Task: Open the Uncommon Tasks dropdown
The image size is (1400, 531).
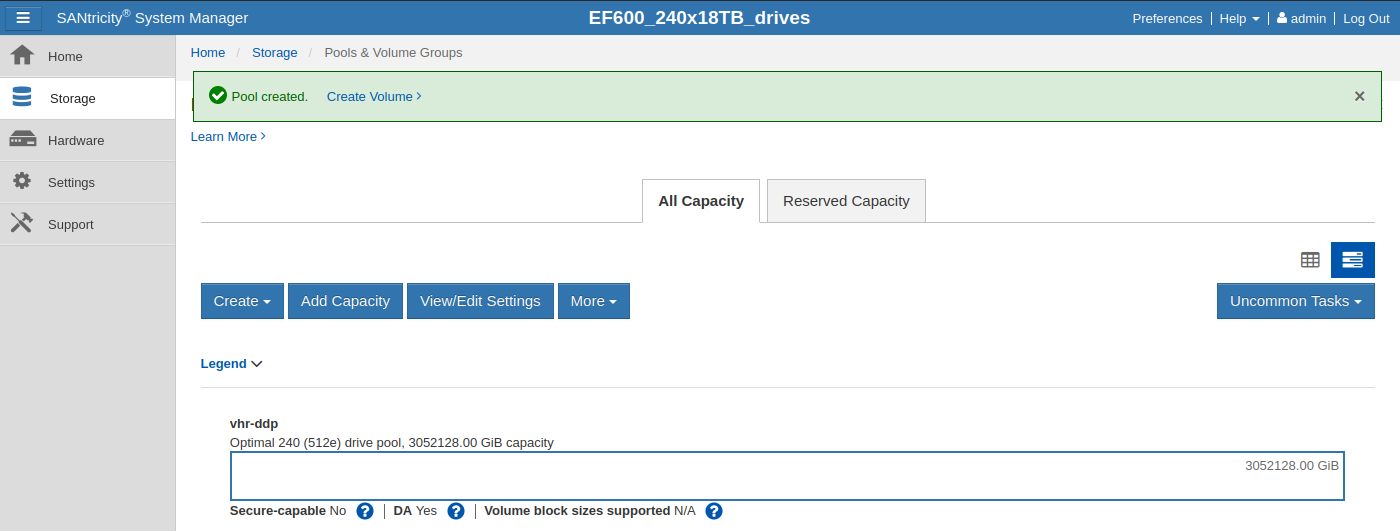Action: [x=1295, y=301]
